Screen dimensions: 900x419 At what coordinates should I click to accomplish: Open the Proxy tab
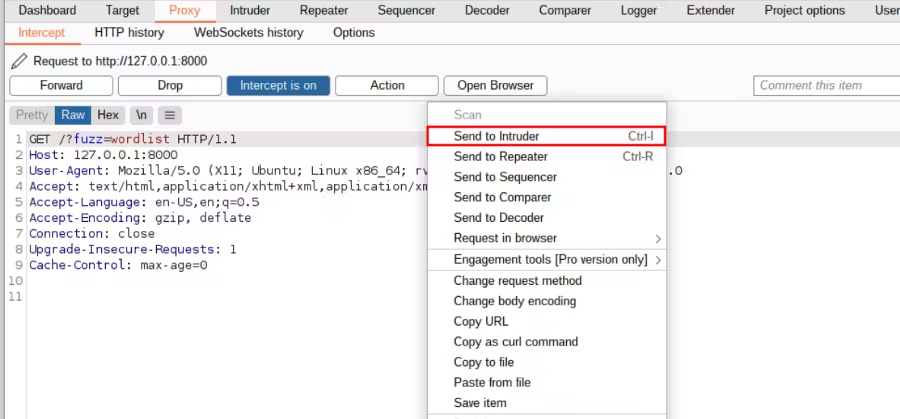click(185, 10)
